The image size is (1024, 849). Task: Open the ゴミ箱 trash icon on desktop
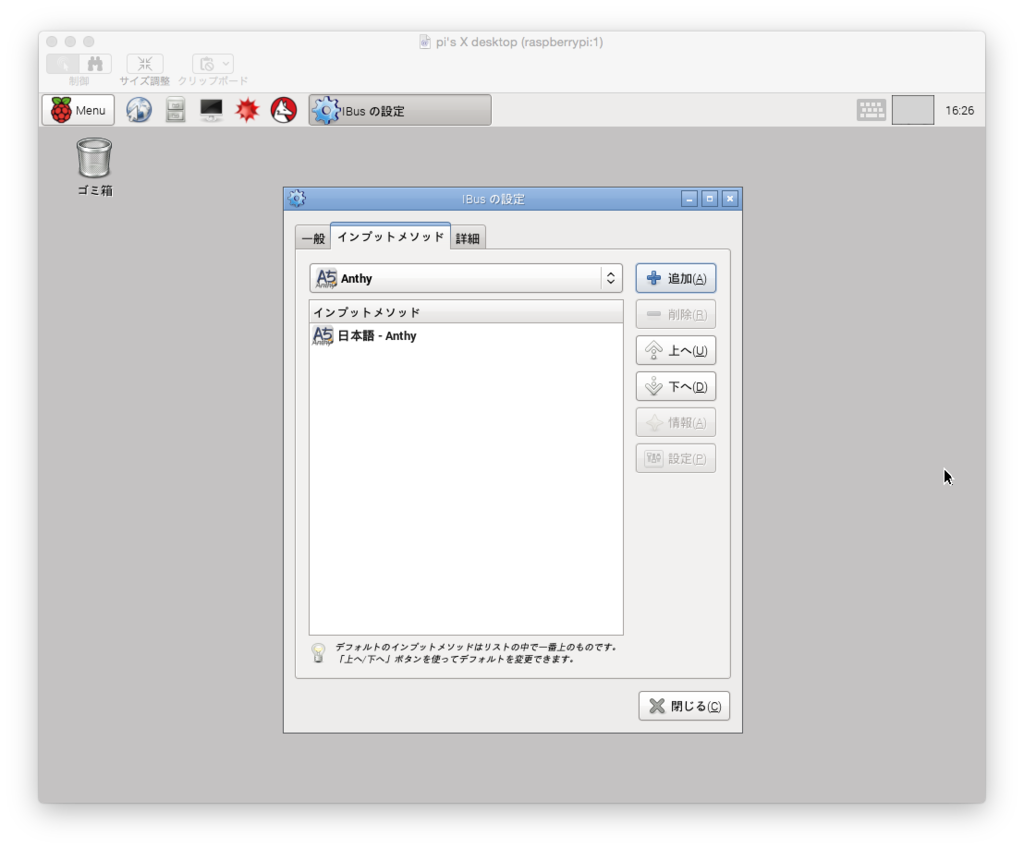pyautogui.click(x=95, y=167)
